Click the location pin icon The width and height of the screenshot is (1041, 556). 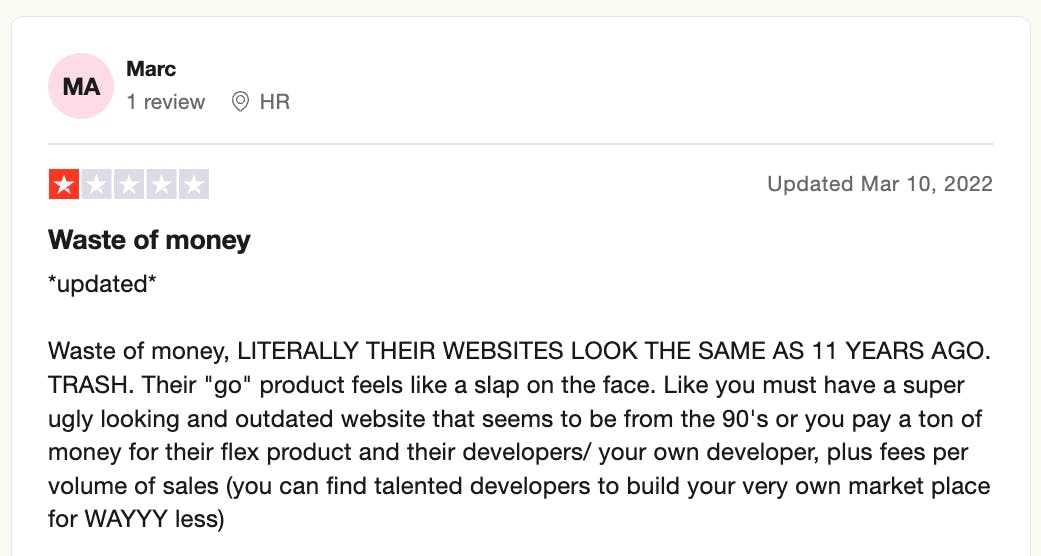(240, 102)
